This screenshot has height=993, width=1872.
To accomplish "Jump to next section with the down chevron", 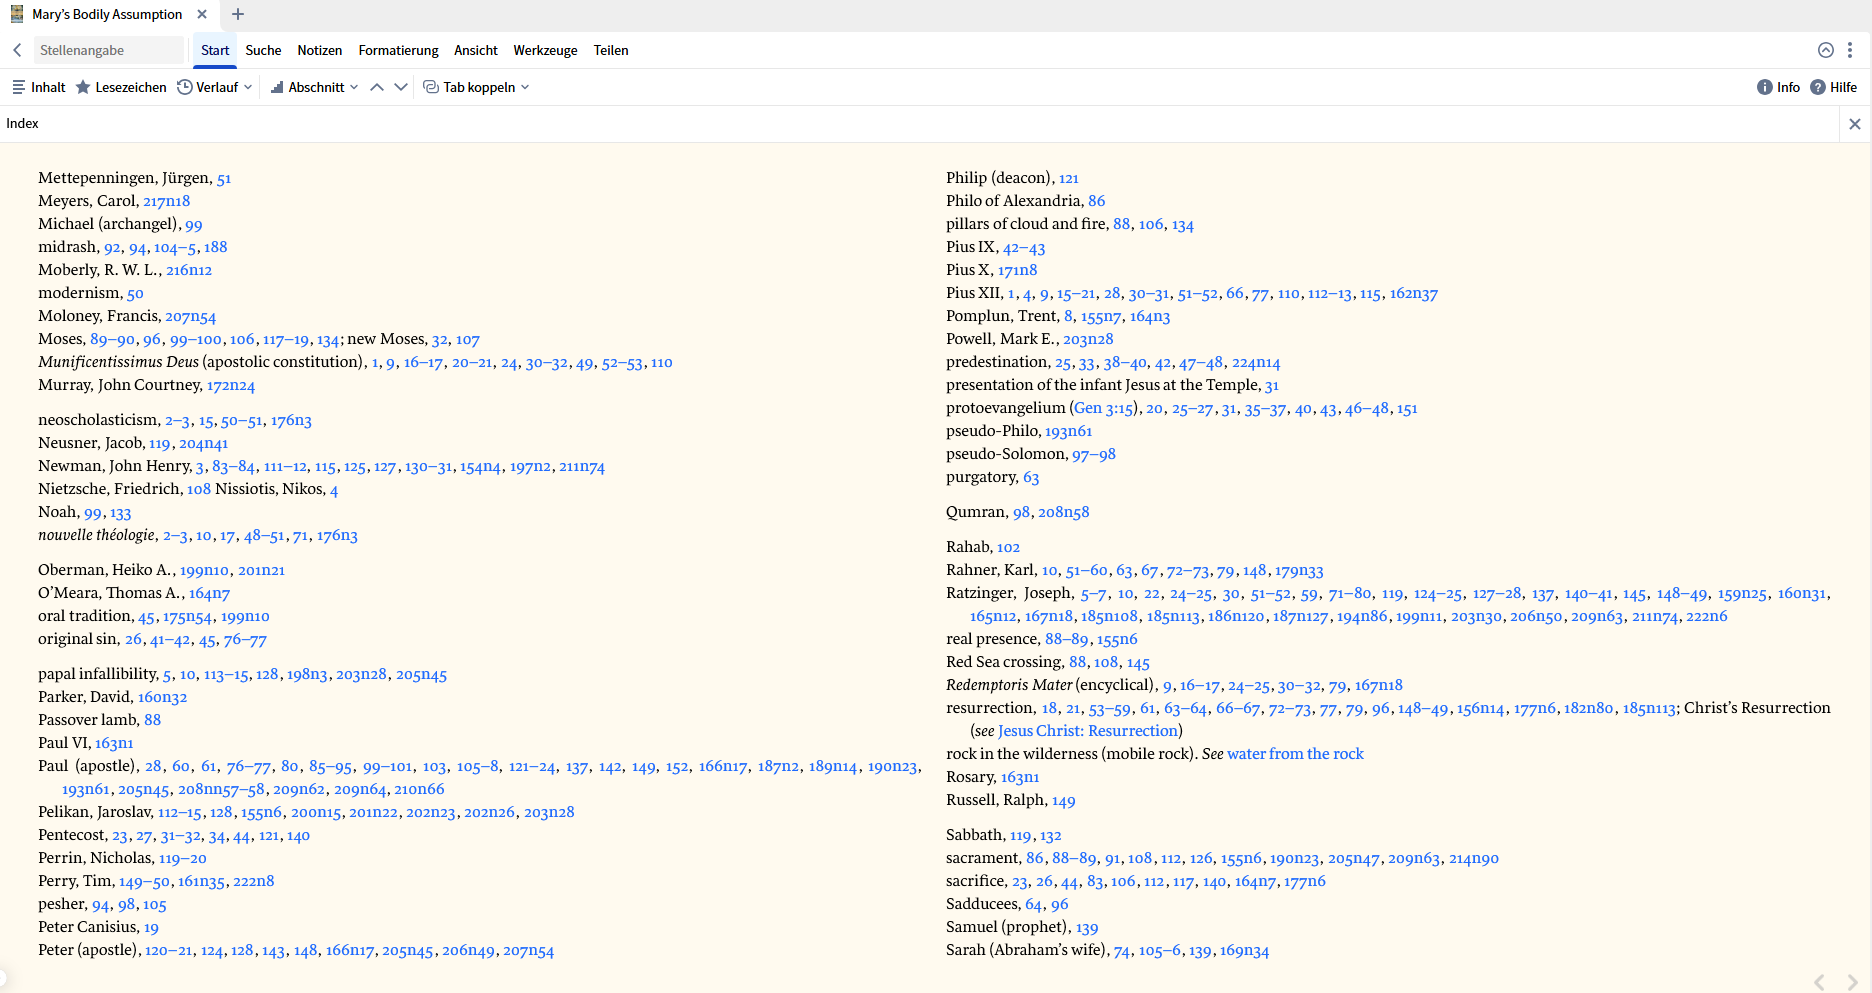I will [401, 87].
